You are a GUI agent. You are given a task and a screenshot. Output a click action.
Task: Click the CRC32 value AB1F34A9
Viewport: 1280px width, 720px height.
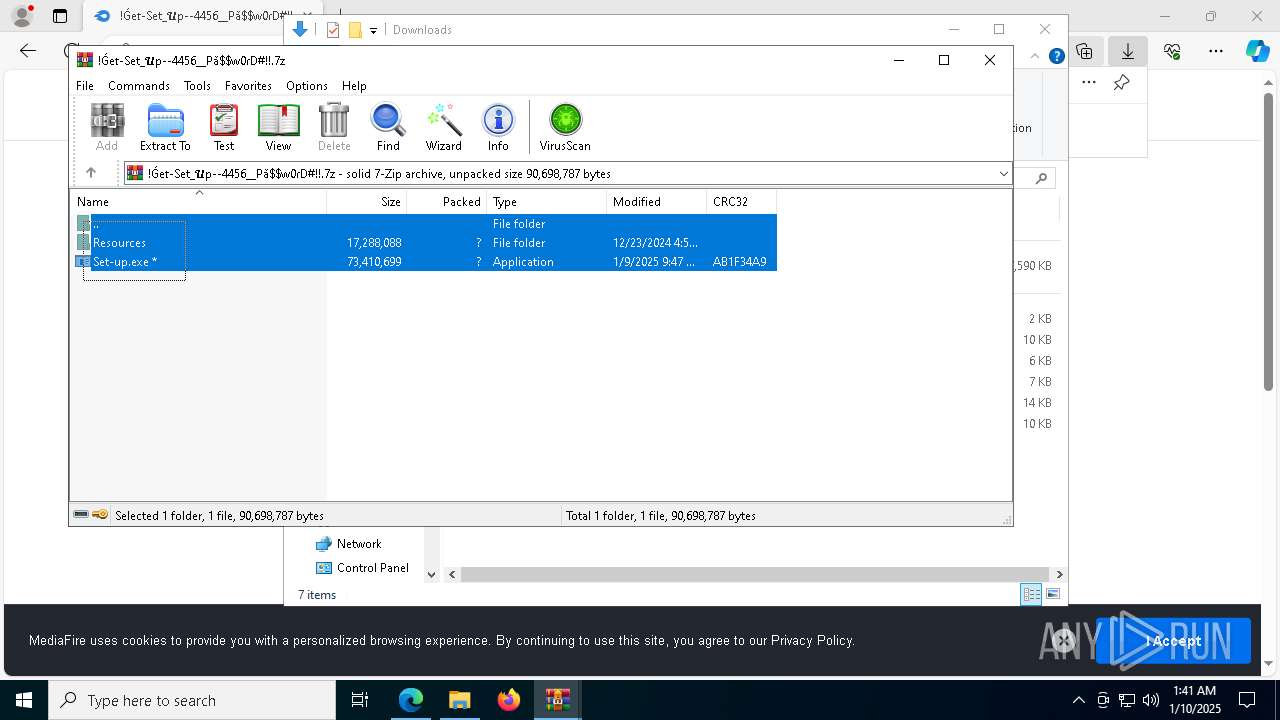tap(739, 262)
